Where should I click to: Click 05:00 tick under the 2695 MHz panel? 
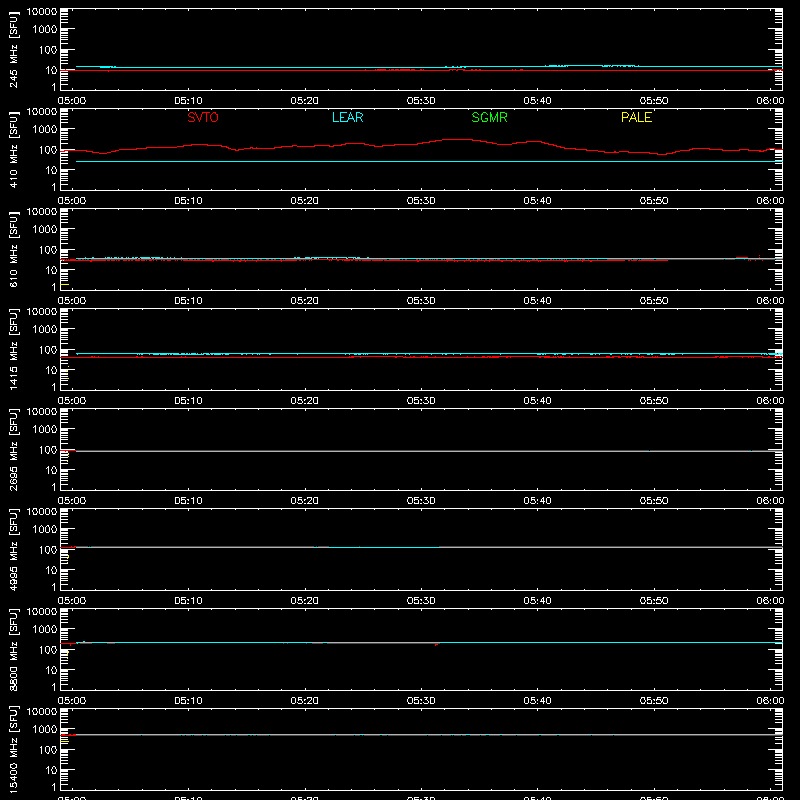click(72, 501)
